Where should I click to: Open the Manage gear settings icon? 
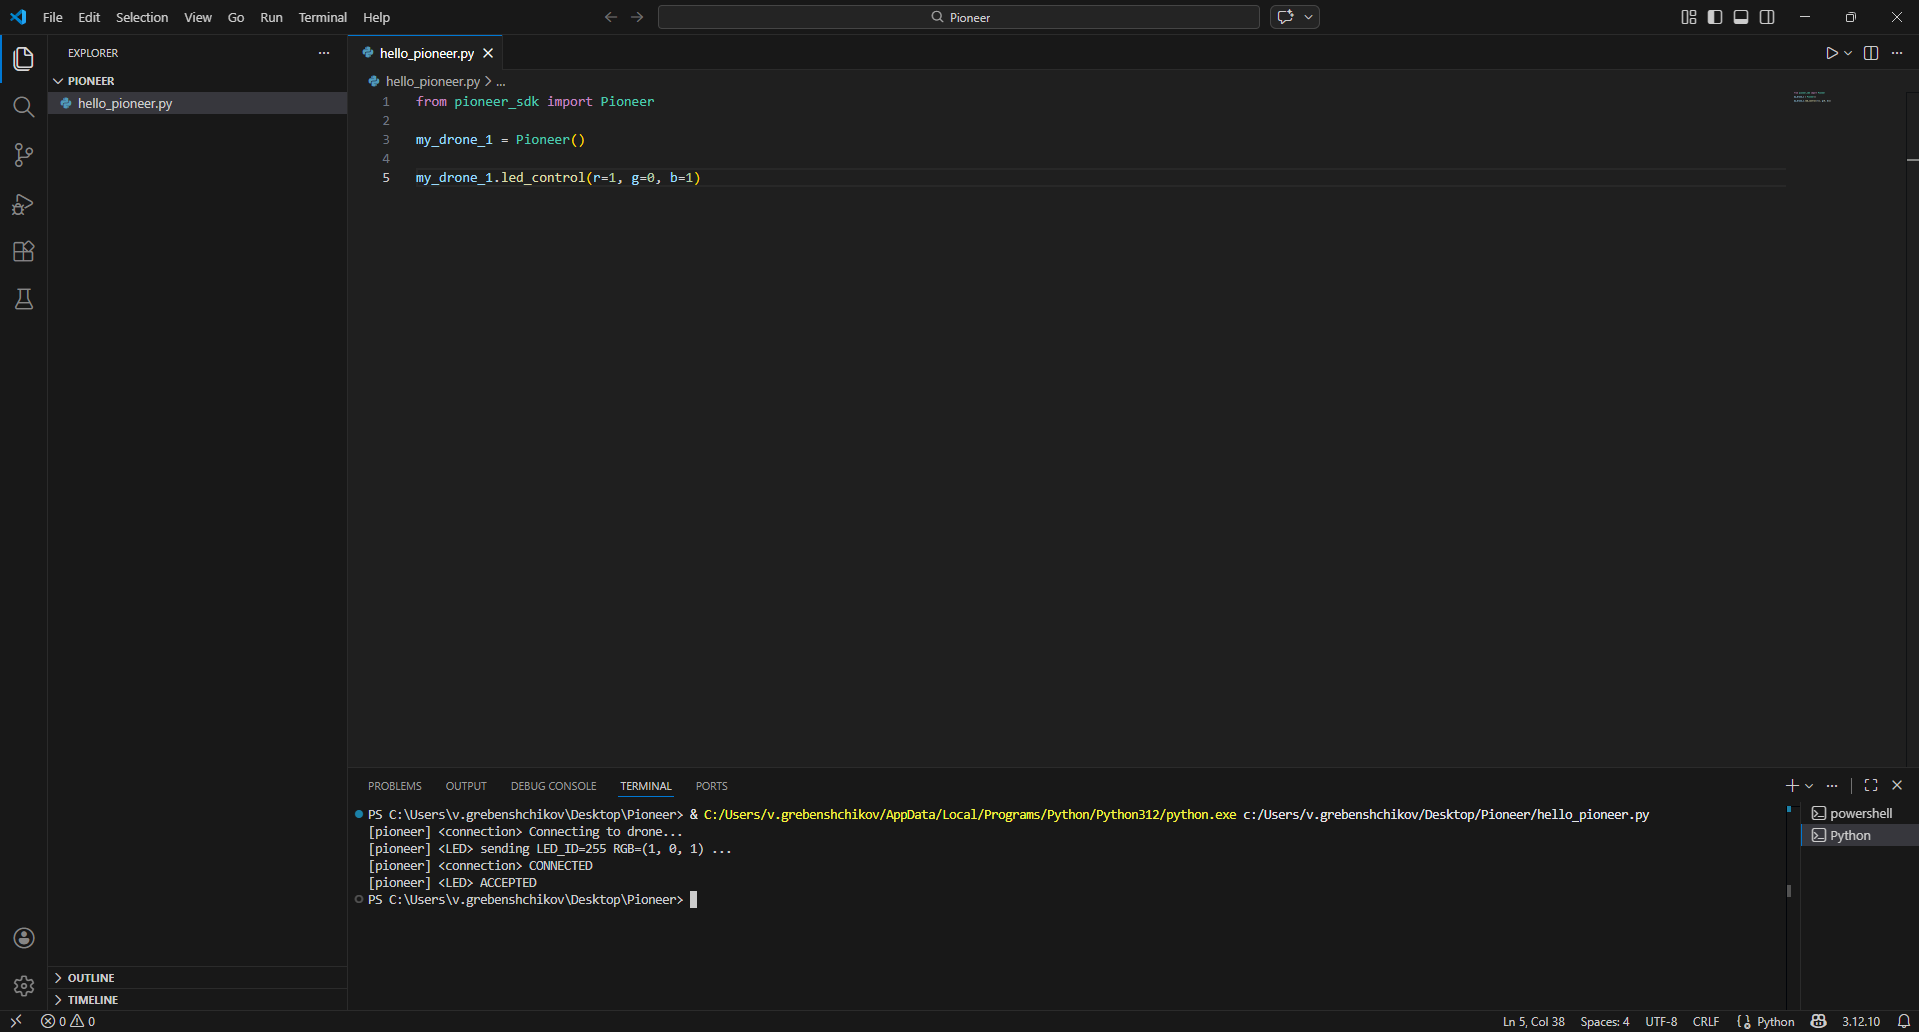(x=24, y=986)
